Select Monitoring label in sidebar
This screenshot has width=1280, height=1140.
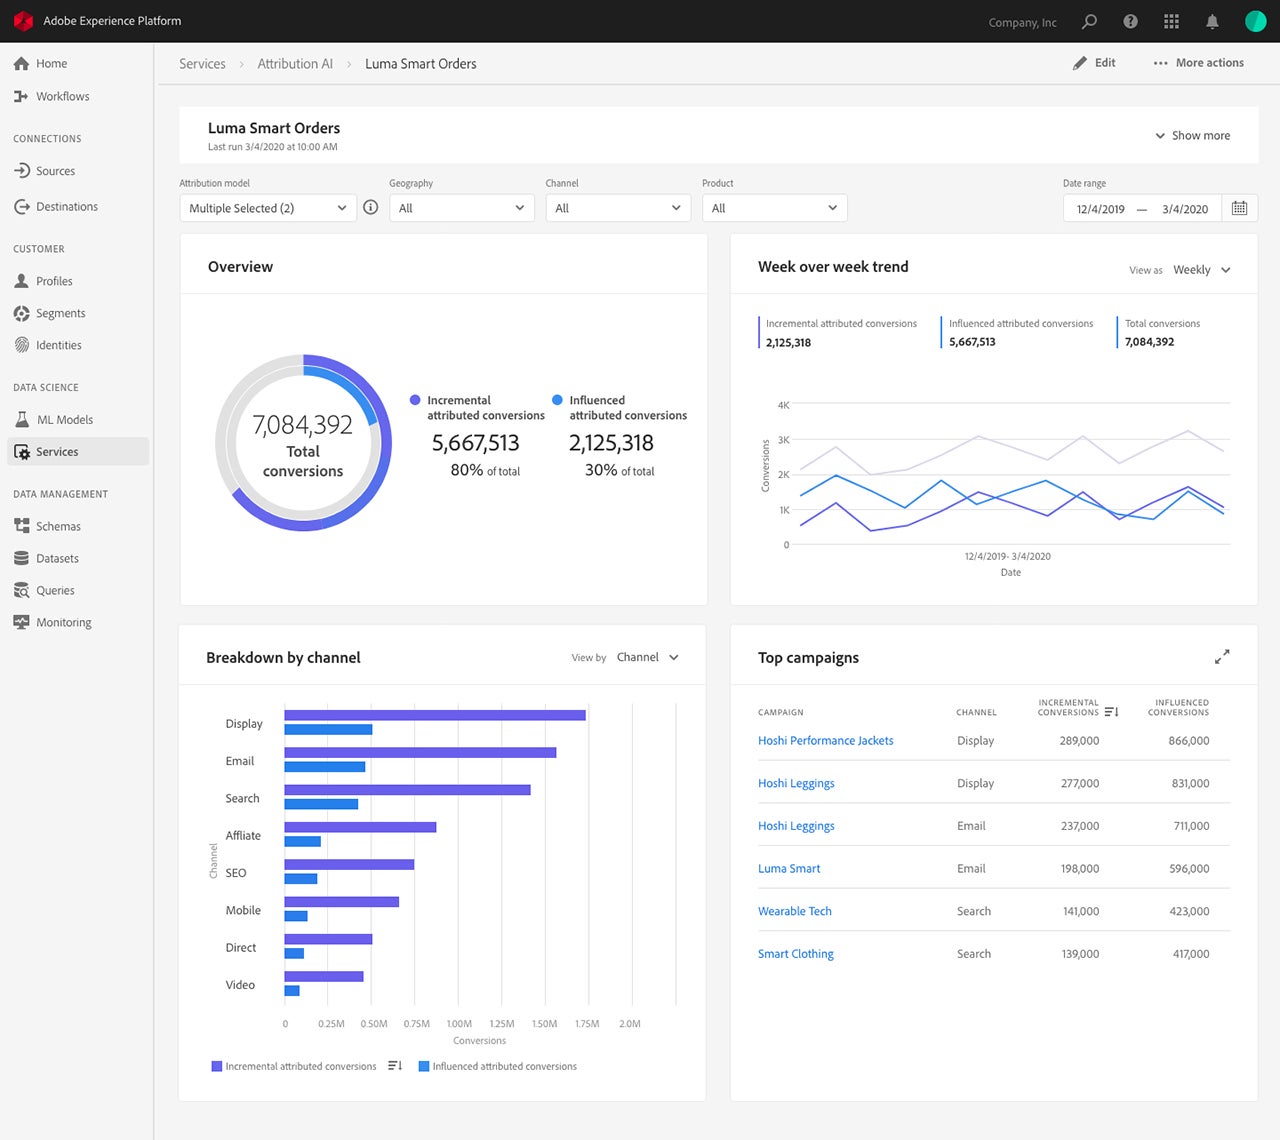[64, 622]
